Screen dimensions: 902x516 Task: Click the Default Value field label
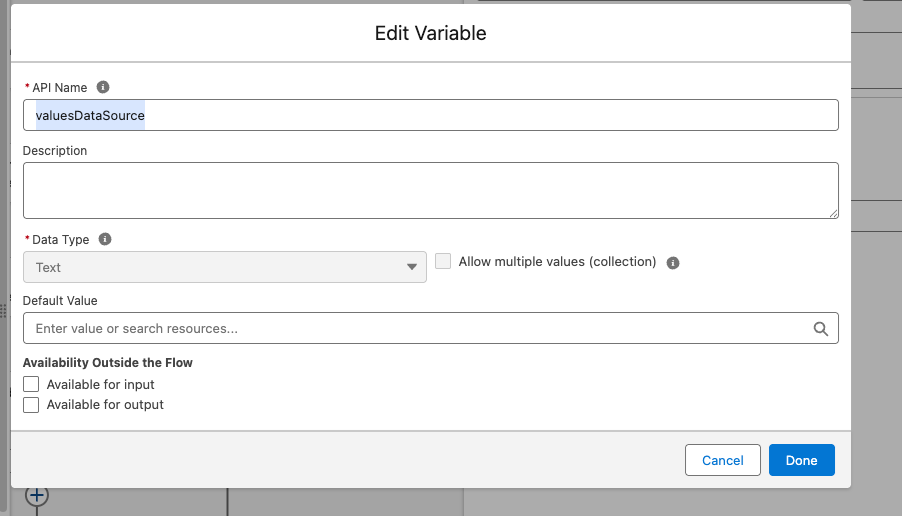coord(60,300)
